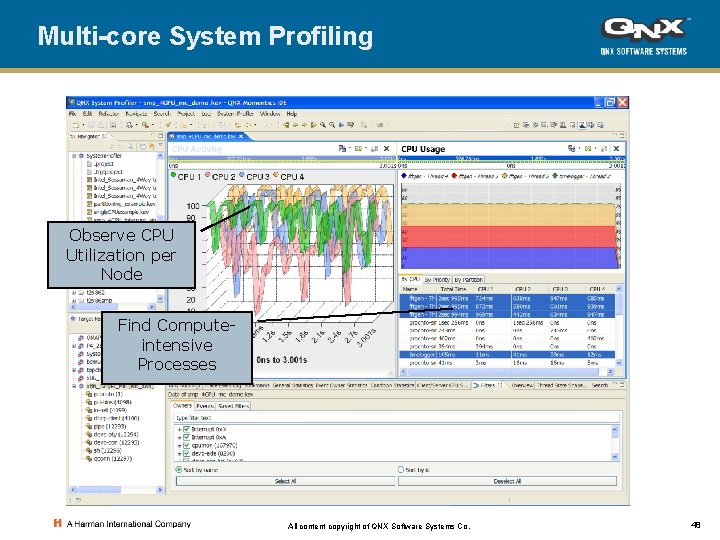Viewport: 720px width, 540px height.
Task: Open the Navigator view menu triangle
Action: pos(161,146)
